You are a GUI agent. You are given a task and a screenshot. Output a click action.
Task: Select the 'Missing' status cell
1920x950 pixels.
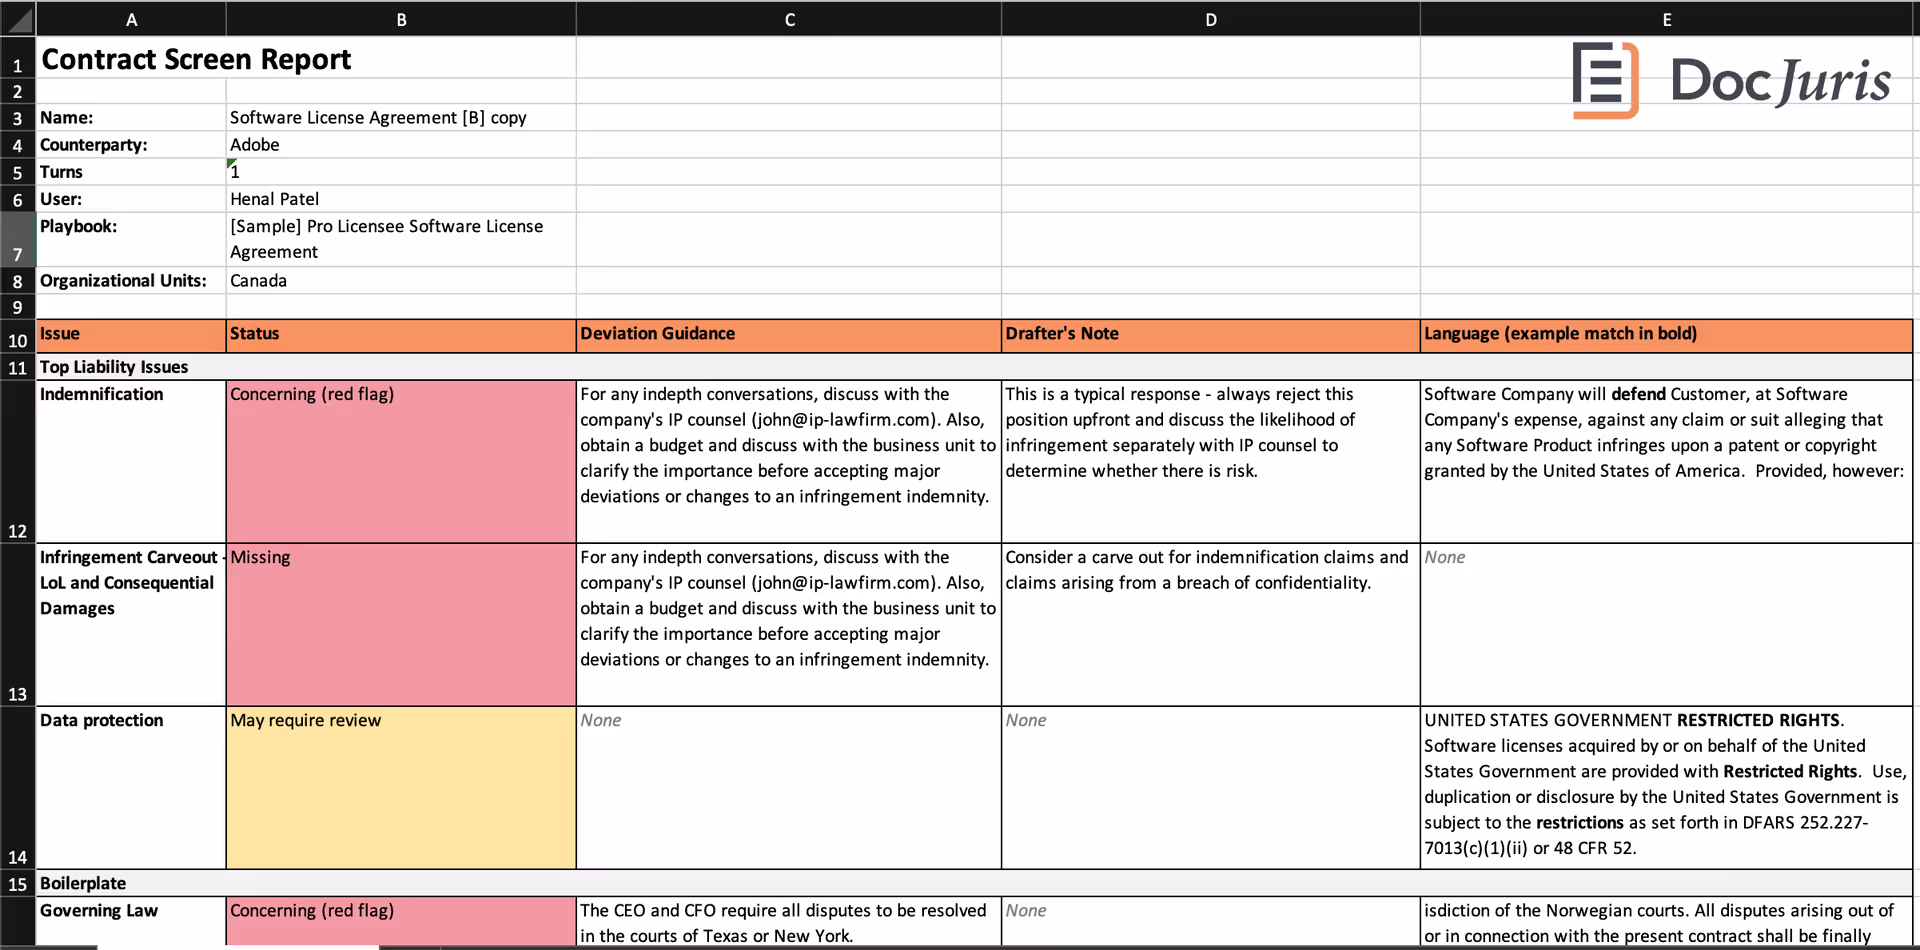click(401, 625)
